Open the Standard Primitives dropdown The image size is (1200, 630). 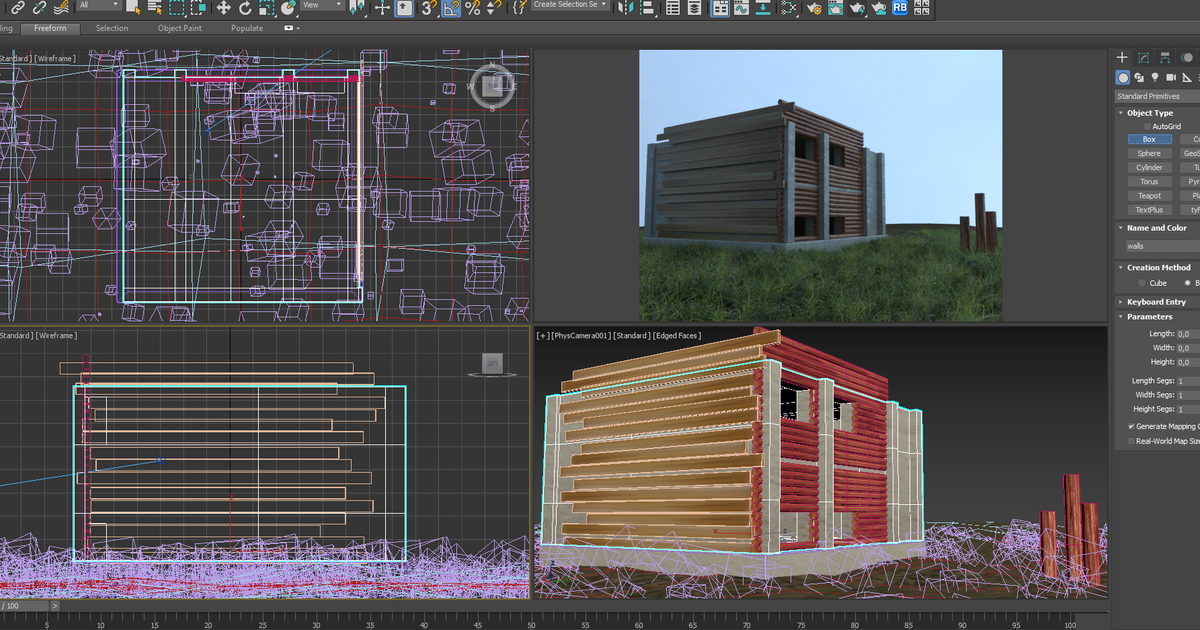tap(1158, 96)
